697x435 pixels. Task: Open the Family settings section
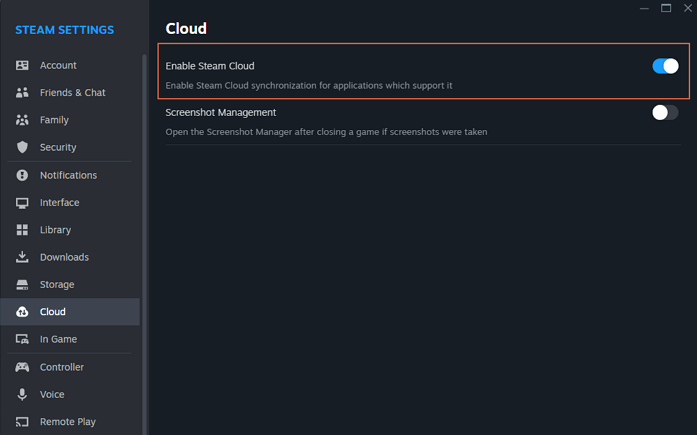pyautogui.click(x=54, y=120)
